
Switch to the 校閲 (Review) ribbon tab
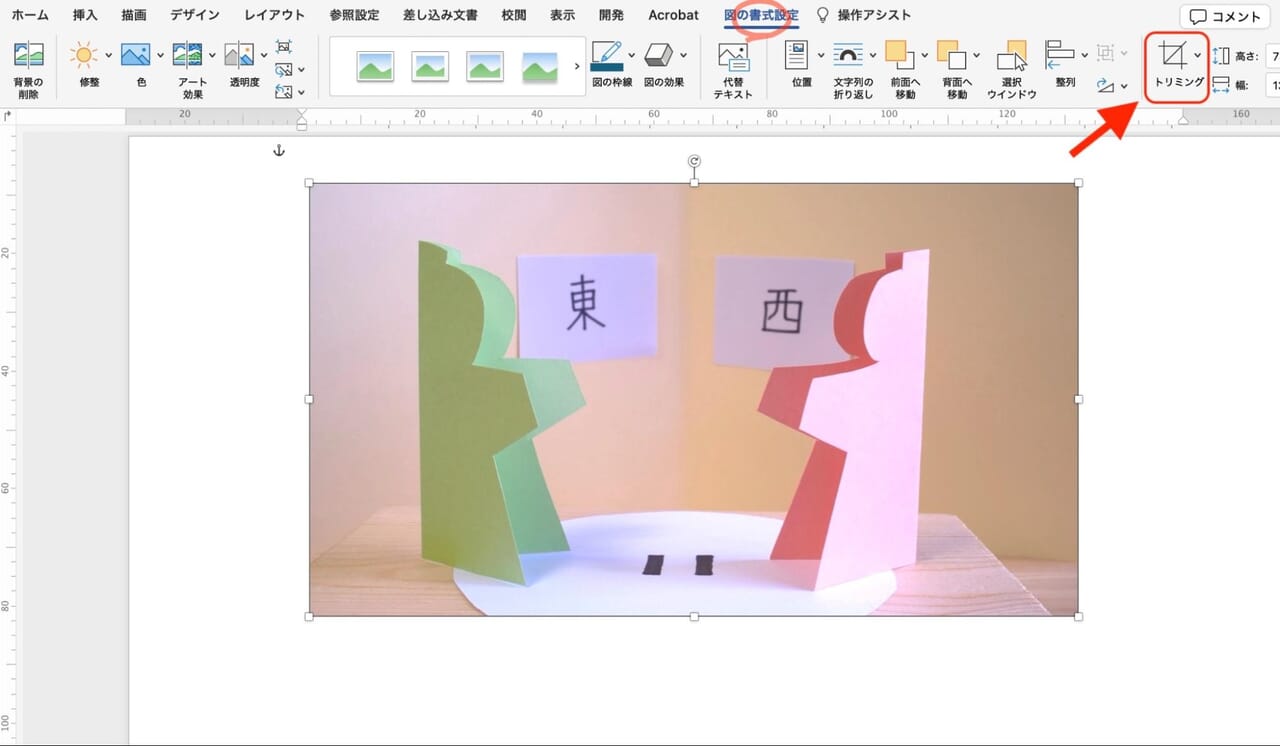click(x=513, y=15)
